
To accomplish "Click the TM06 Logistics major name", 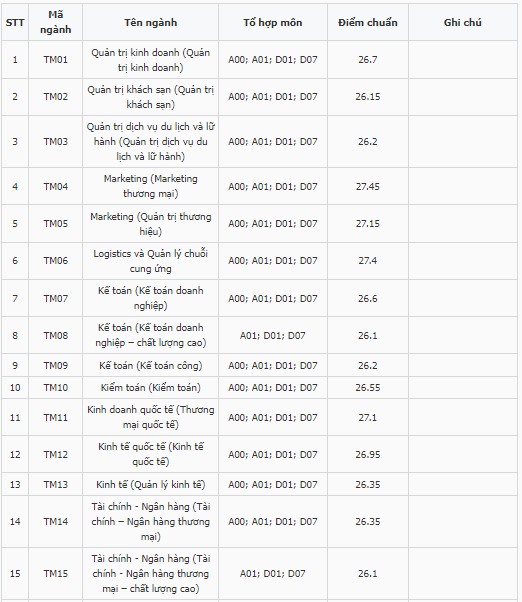I will point(150,261).
